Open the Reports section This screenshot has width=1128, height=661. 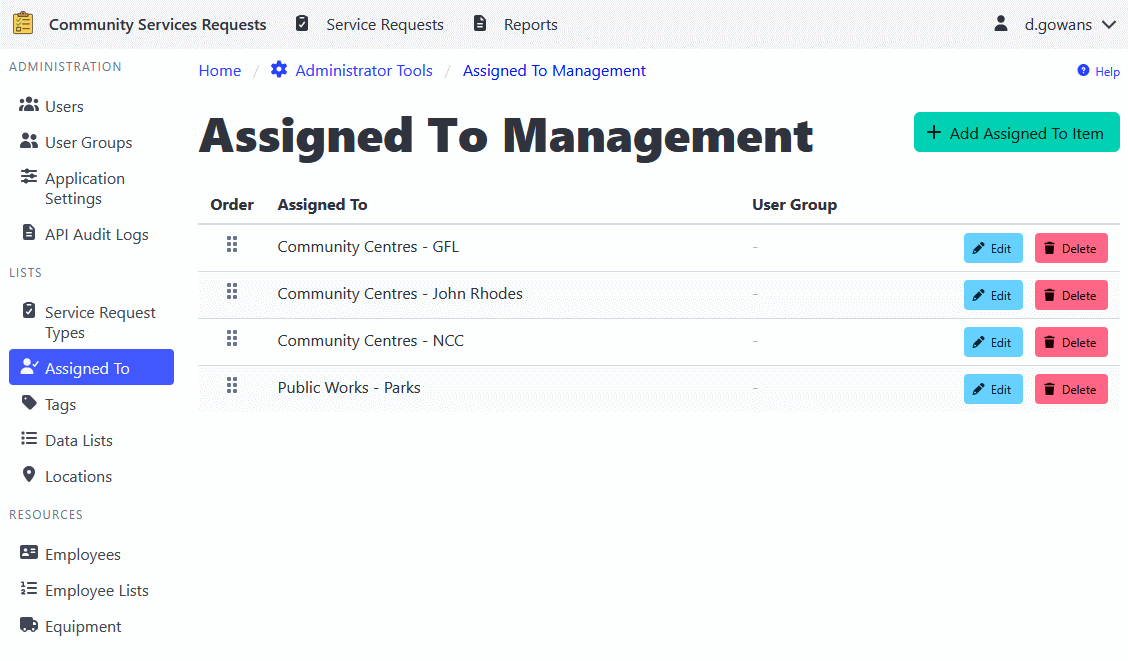[530, 23]
